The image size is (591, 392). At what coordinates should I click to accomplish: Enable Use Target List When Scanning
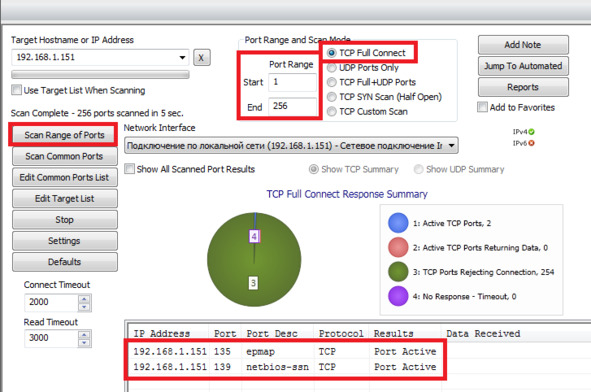click(x=16, y=90)
